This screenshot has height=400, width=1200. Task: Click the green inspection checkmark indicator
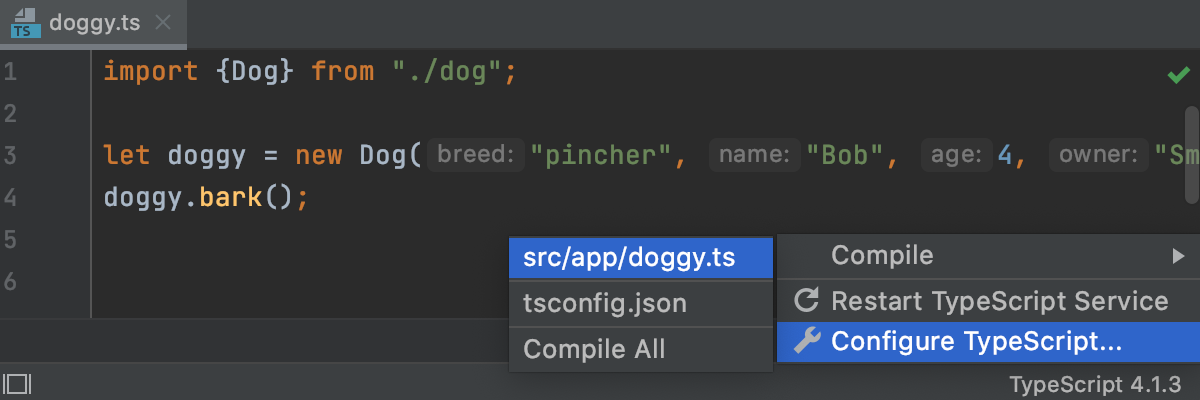pyautogui.click(x=1177, y=75)
